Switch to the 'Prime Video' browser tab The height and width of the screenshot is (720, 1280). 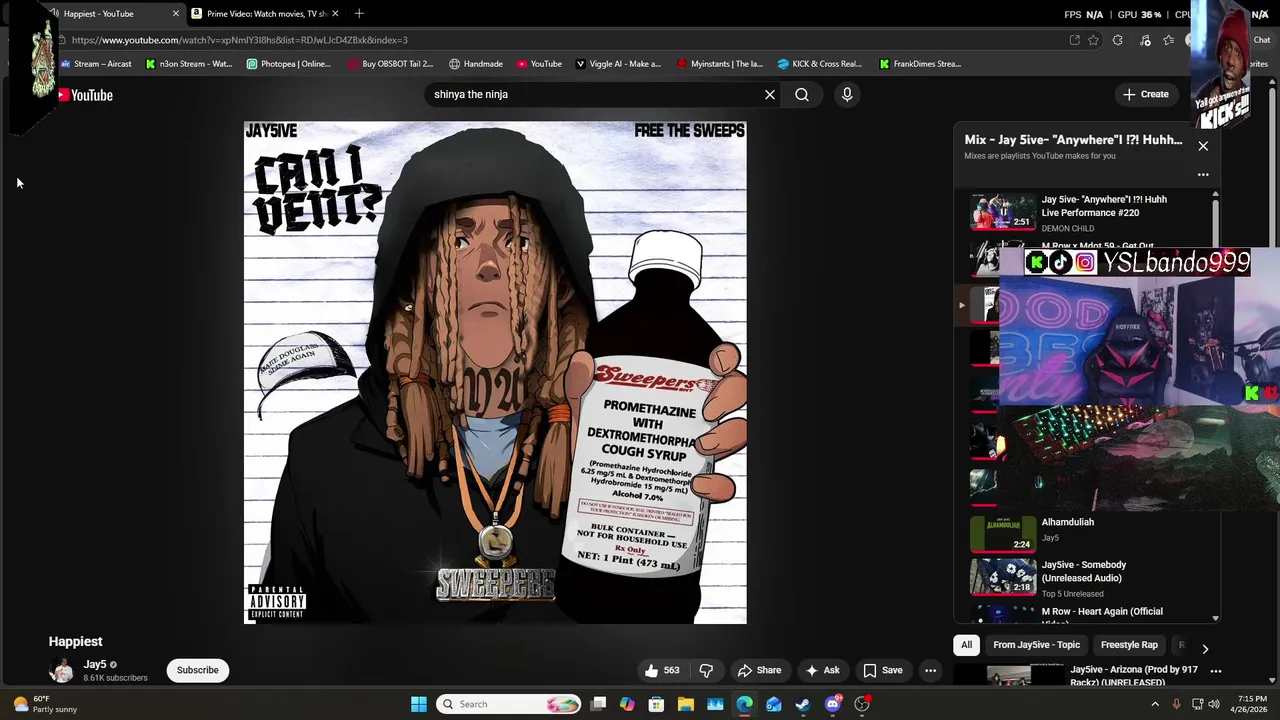tap(266, 14)
